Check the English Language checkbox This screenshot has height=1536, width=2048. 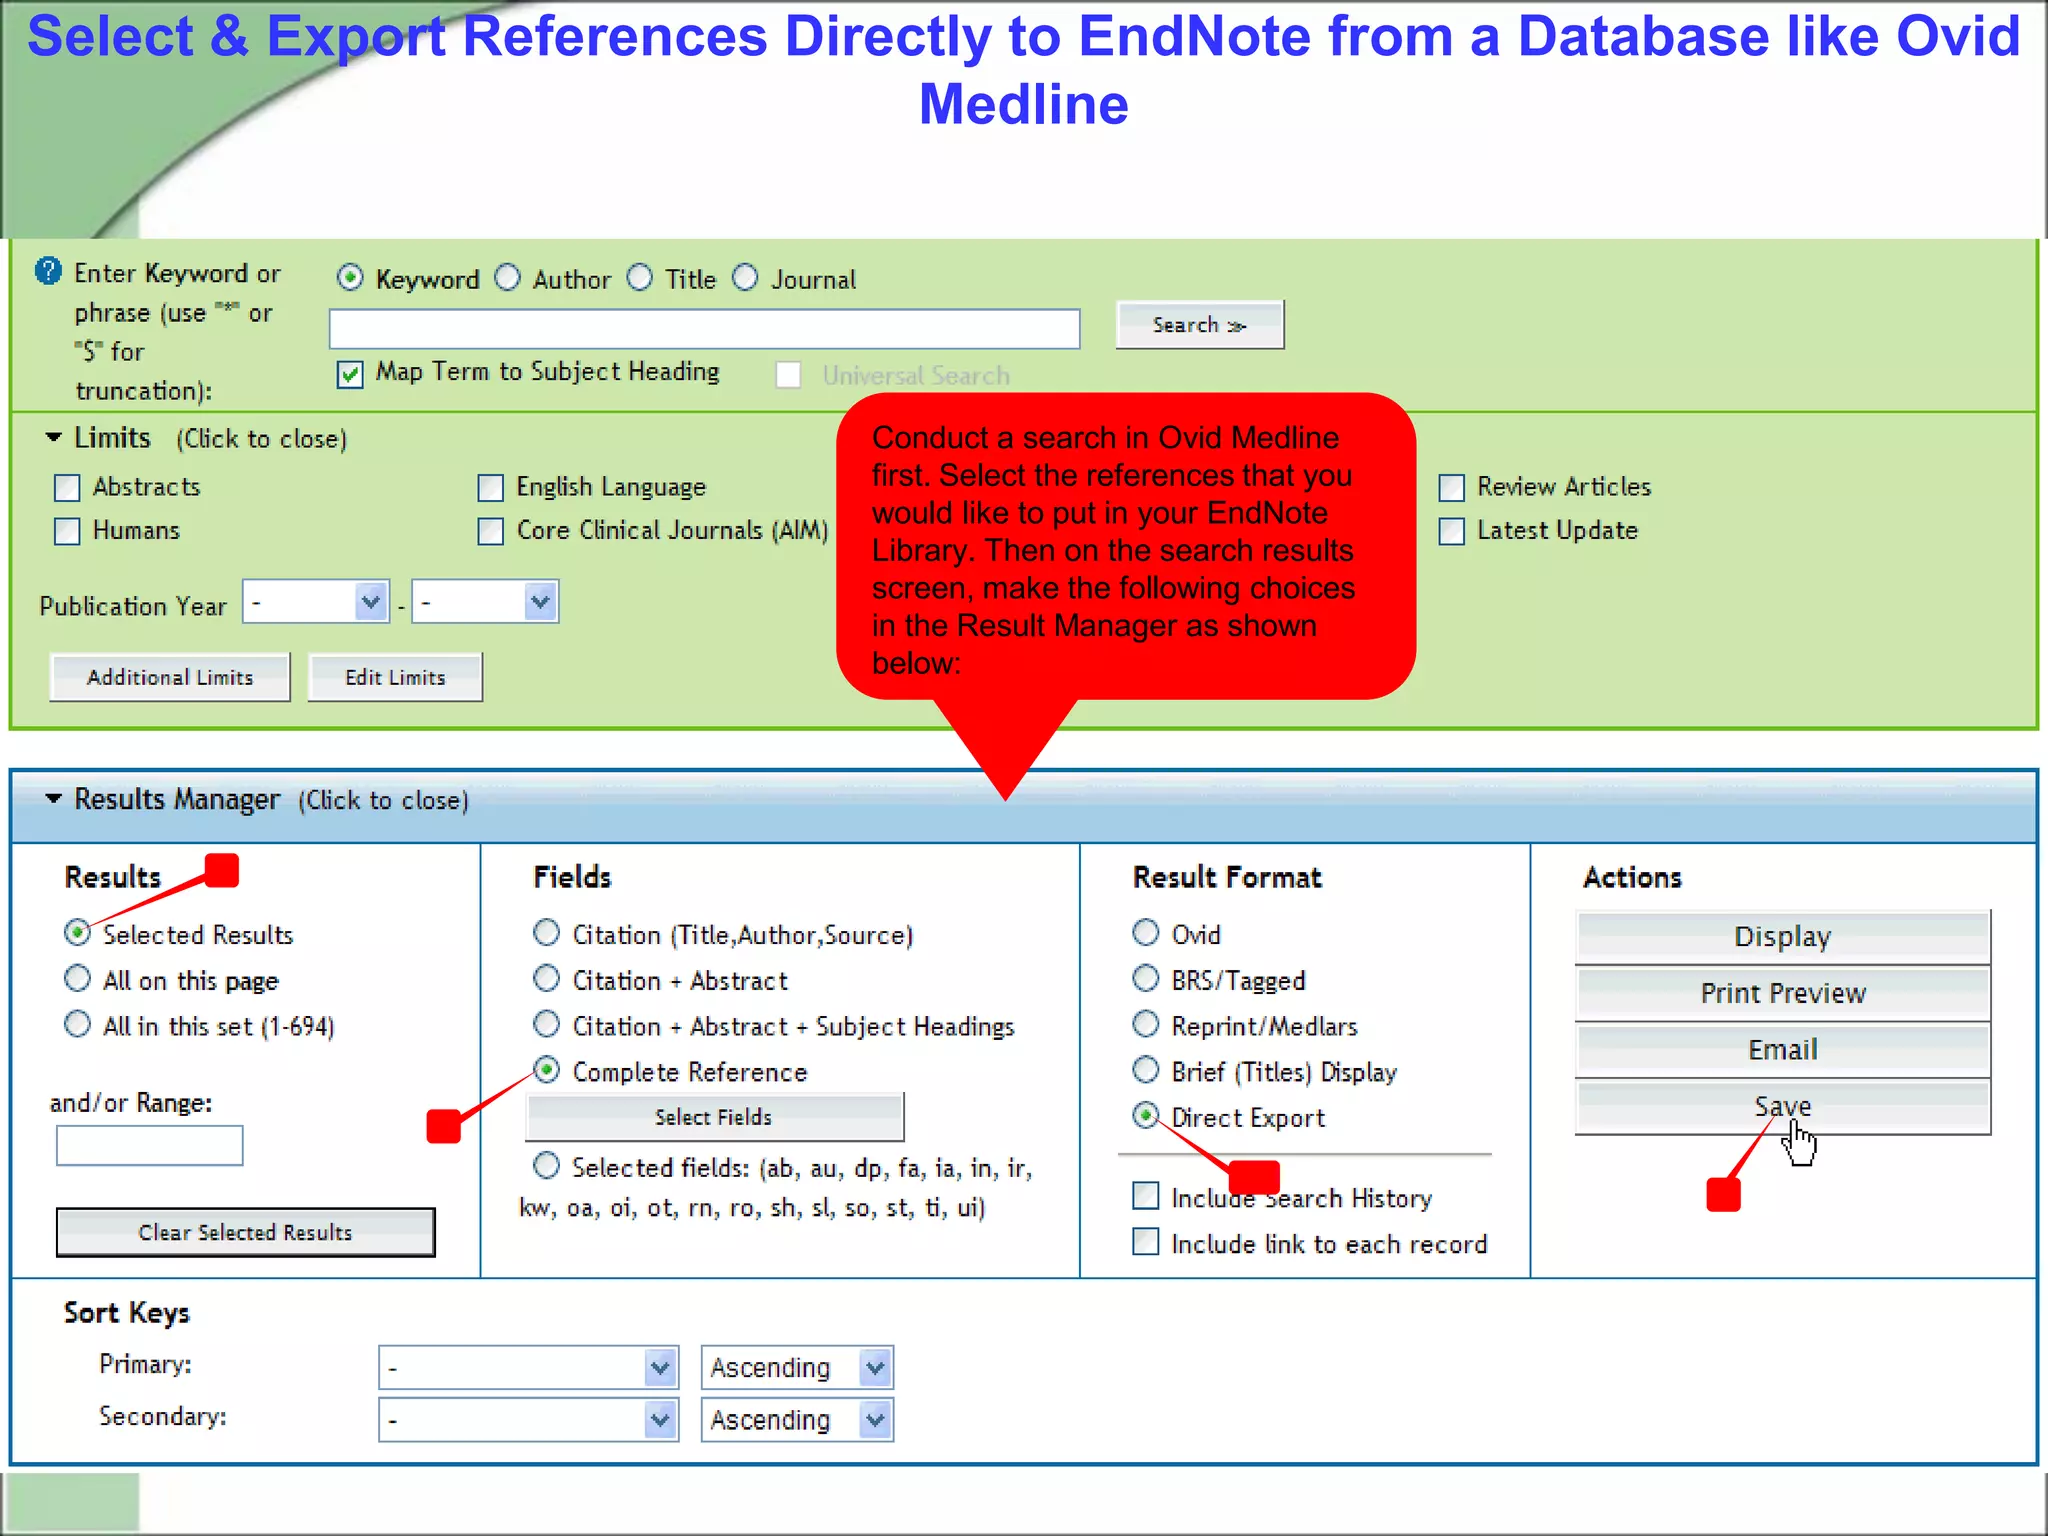point(490,488)
